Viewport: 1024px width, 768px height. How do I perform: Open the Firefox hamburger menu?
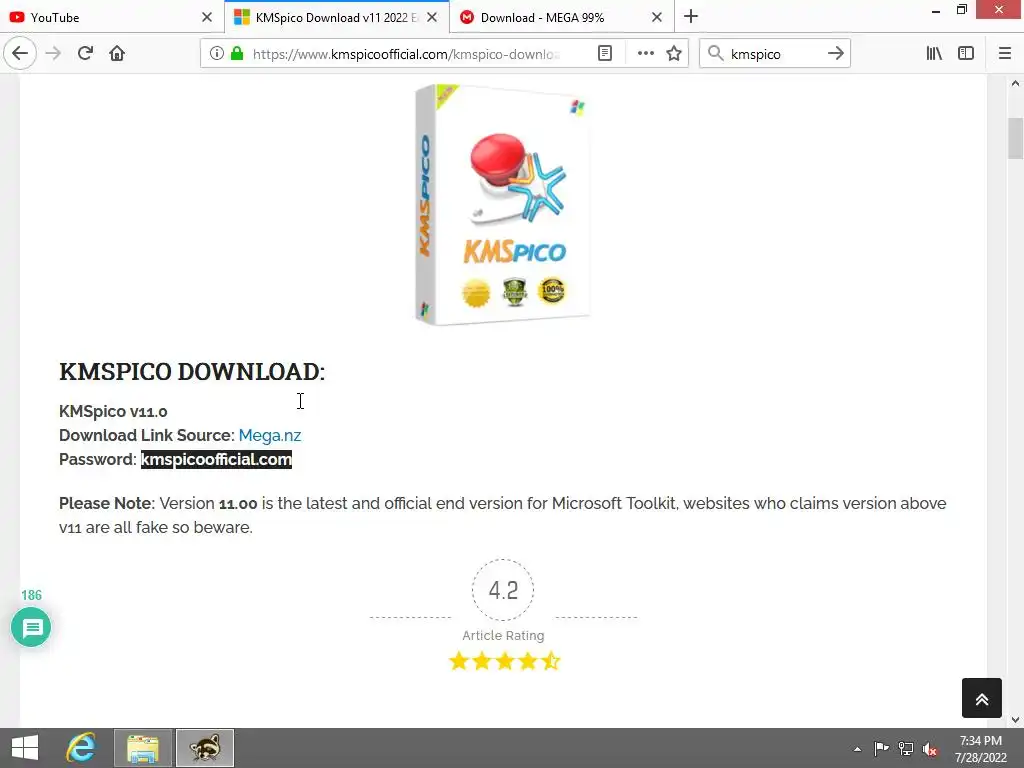click(1004, 54)
